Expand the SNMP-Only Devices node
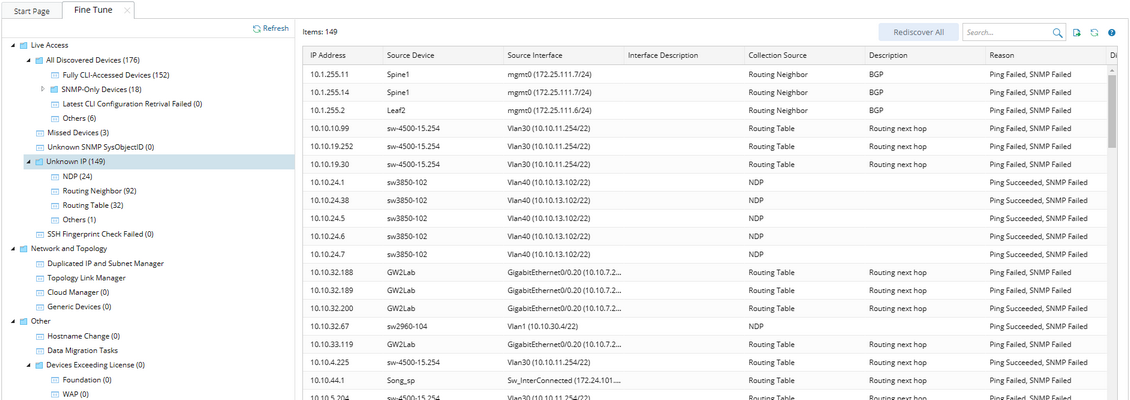Viewport: 1130px width, 400px height. (x=43, y=89)
